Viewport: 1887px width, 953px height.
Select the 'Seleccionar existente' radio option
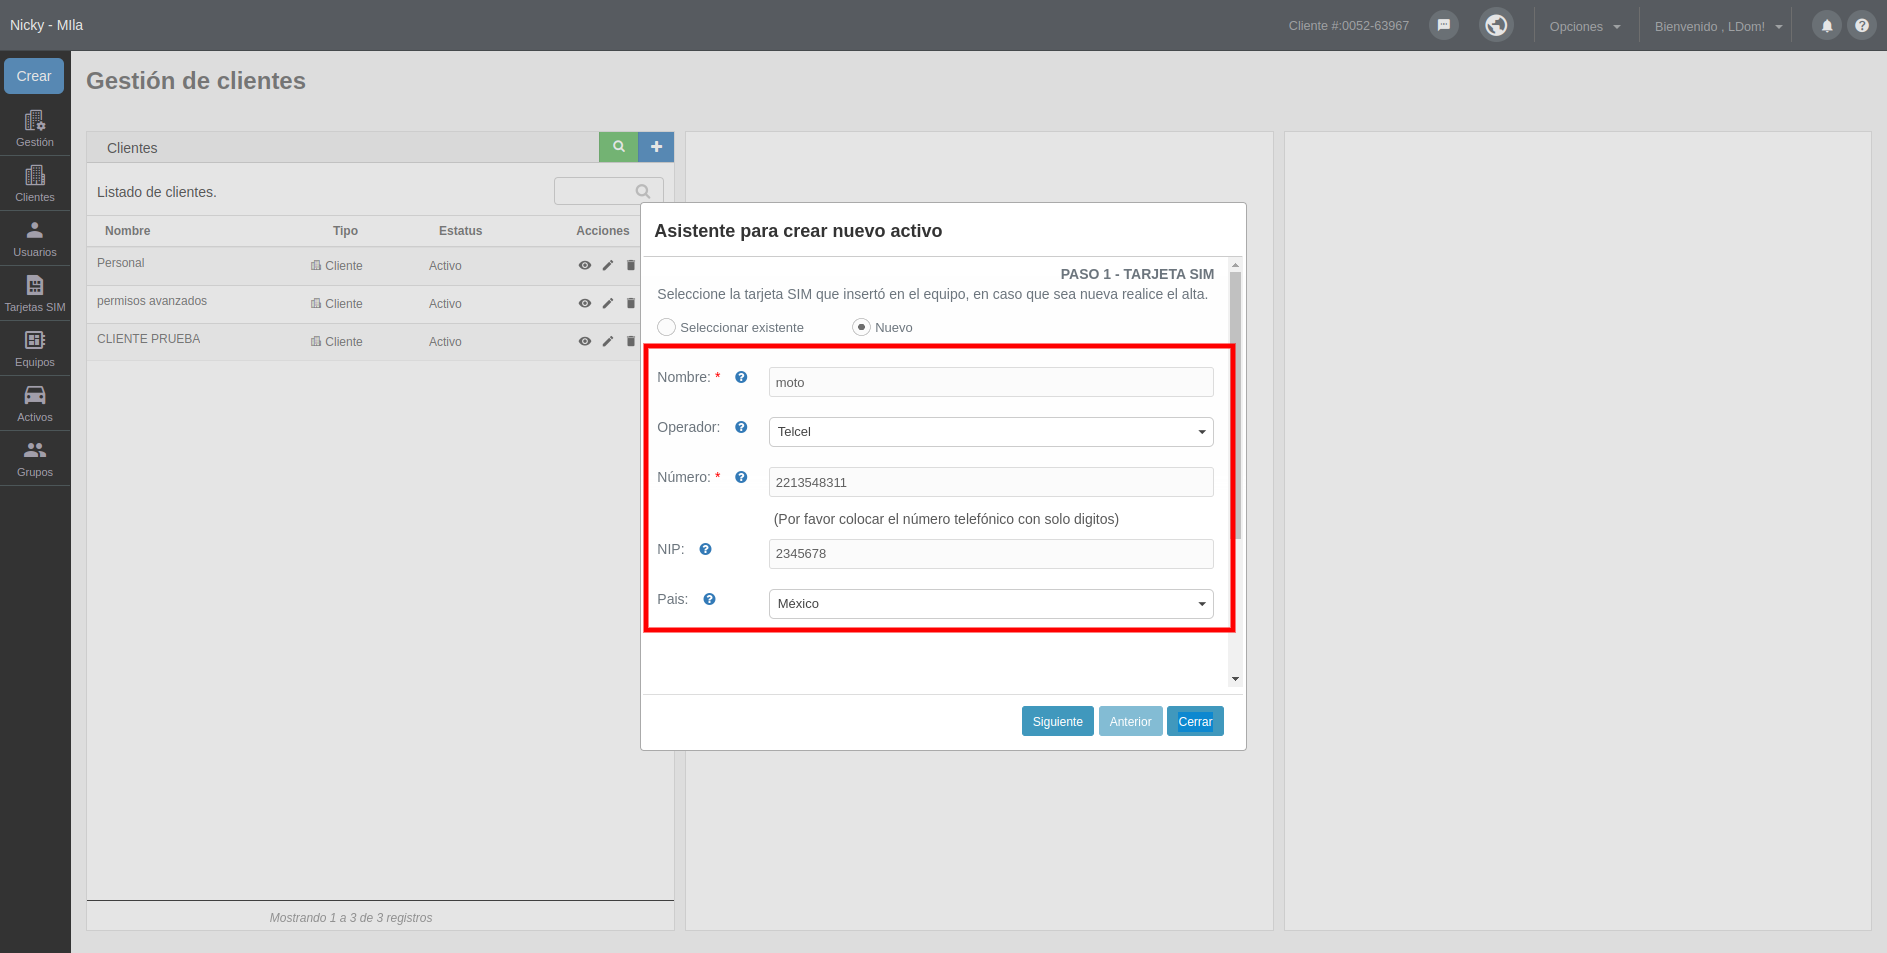pyautogui.click(x=666, y=327)
